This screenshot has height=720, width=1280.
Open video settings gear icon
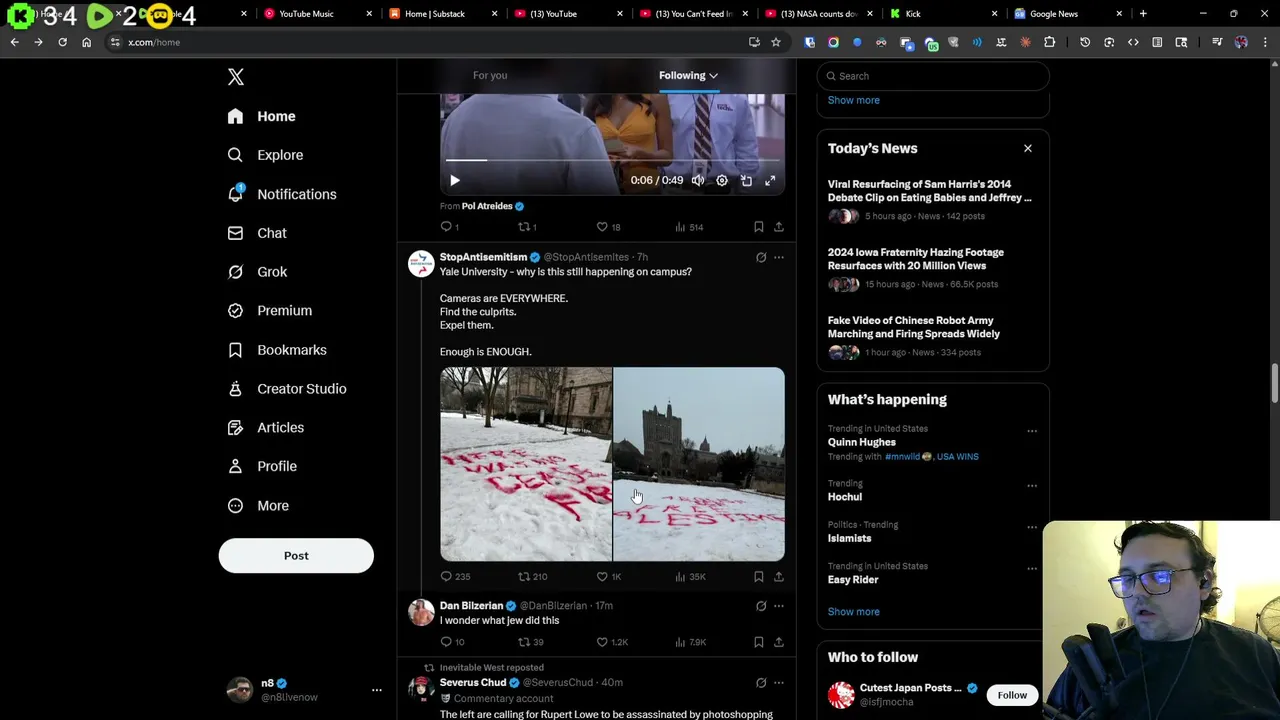tap(722, 181)
